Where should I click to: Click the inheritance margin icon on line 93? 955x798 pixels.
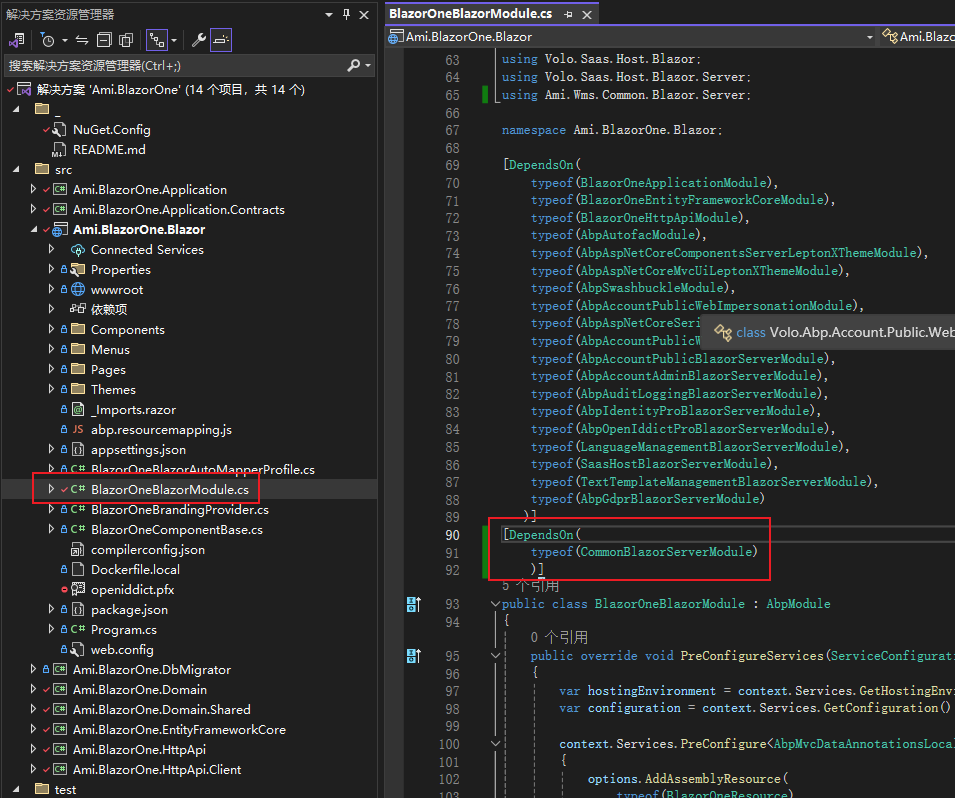[414, 604]
